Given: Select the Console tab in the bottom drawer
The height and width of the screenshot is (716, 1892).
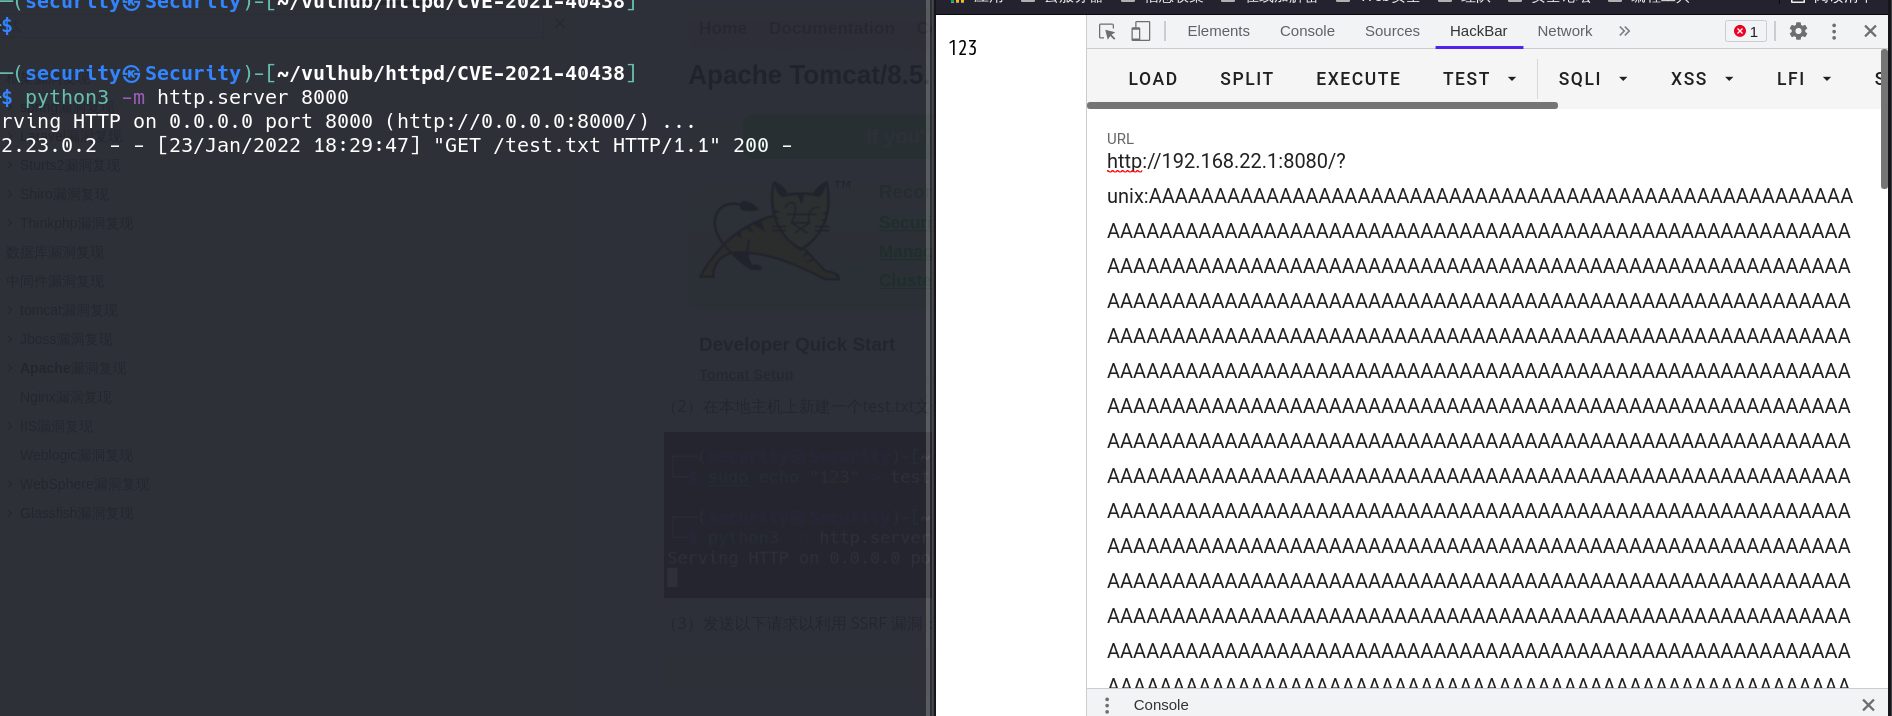Looking at the screenshot, I should tap(1161, 705).
